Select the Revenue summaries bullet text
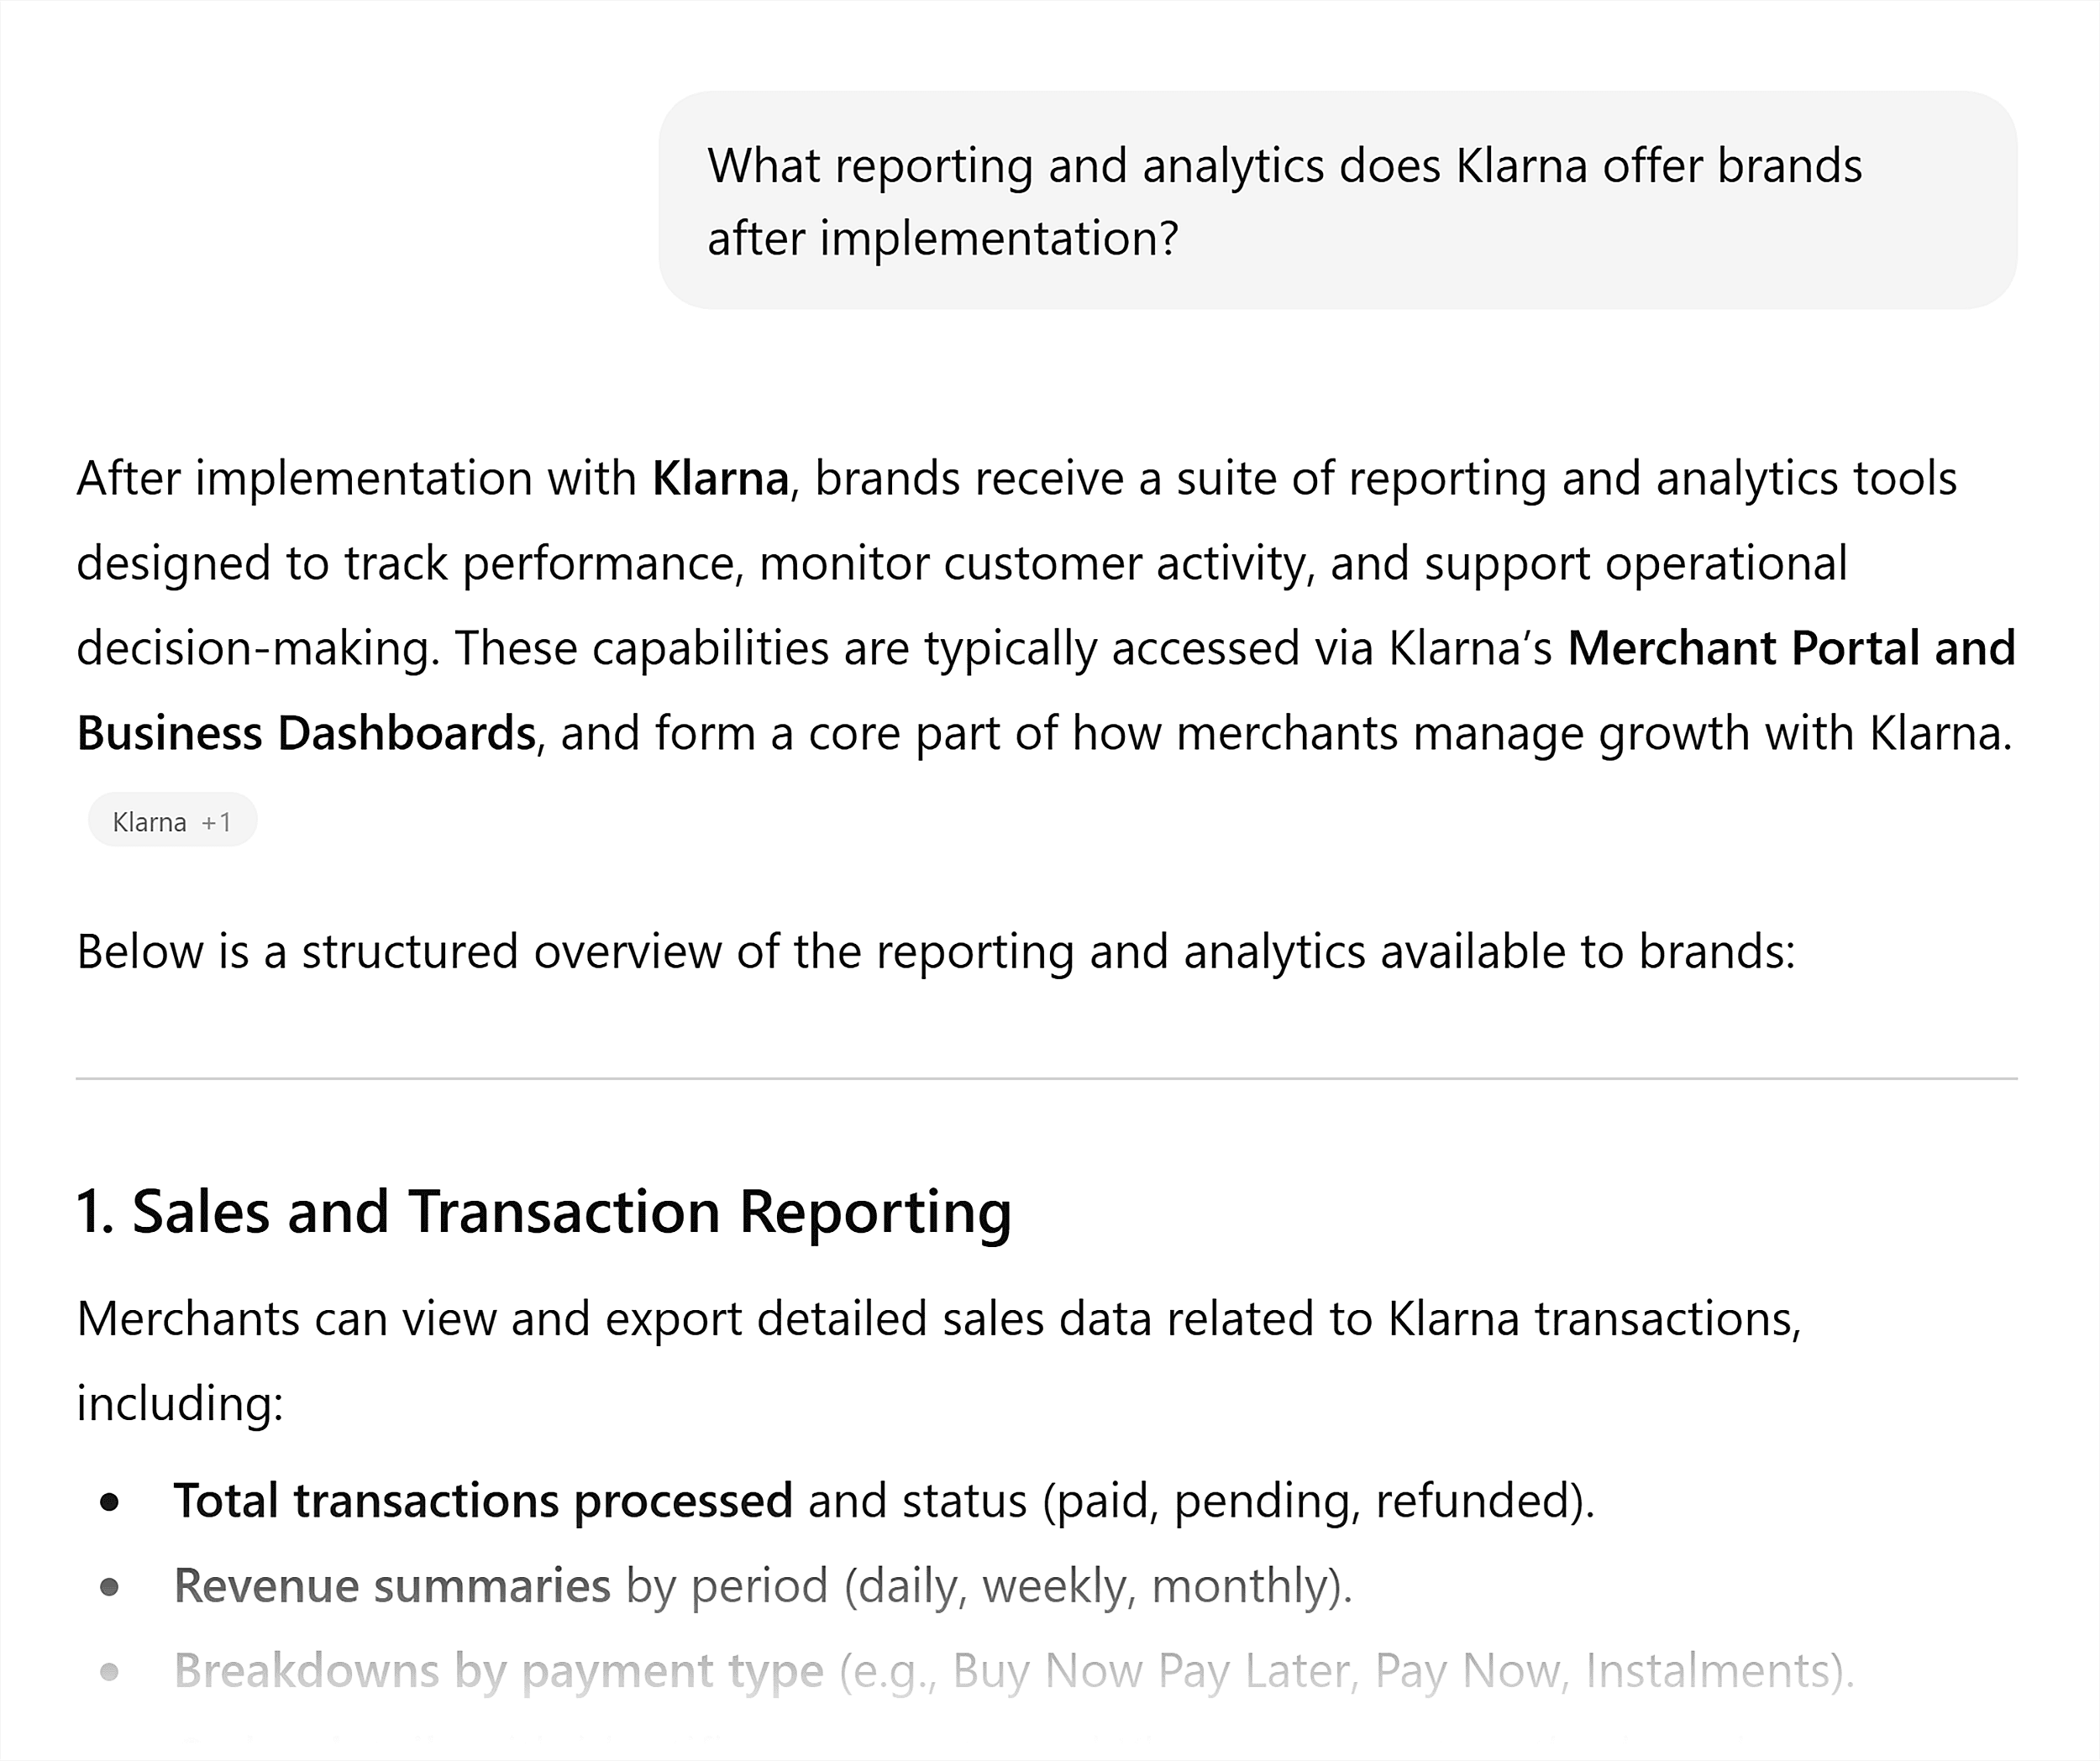Viewport: 2100px width, 1761px height. (392, 1585)
